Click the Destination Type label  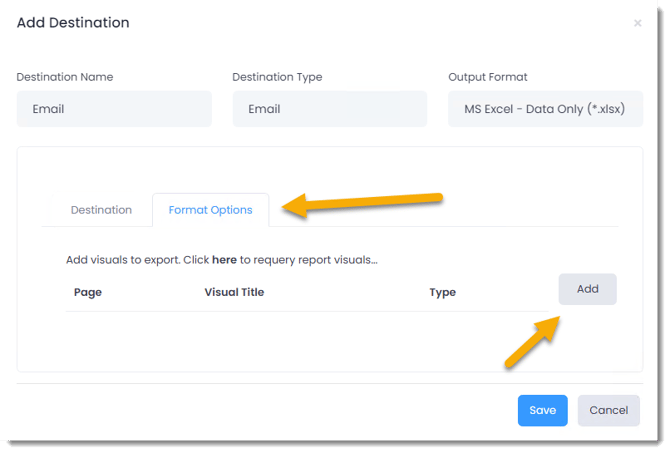click(277, 77)
